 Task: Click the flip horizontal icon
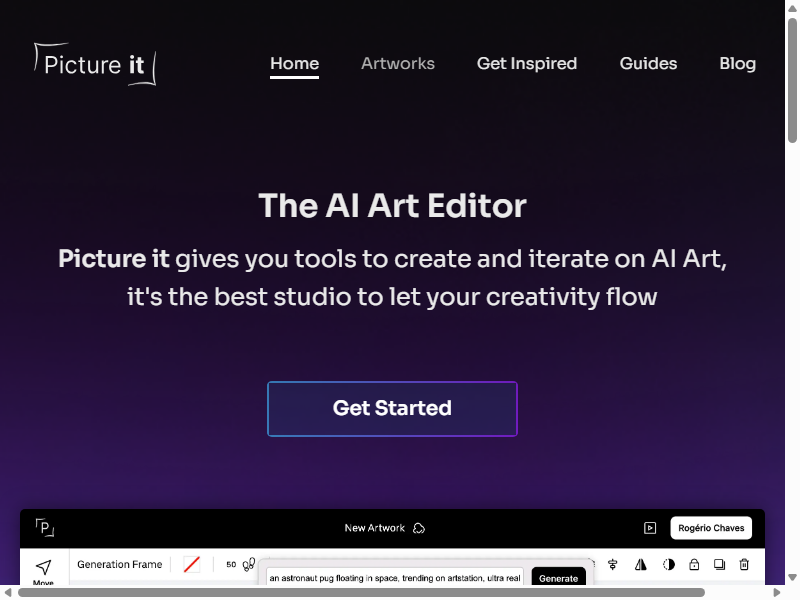click(x=641, y=564)
